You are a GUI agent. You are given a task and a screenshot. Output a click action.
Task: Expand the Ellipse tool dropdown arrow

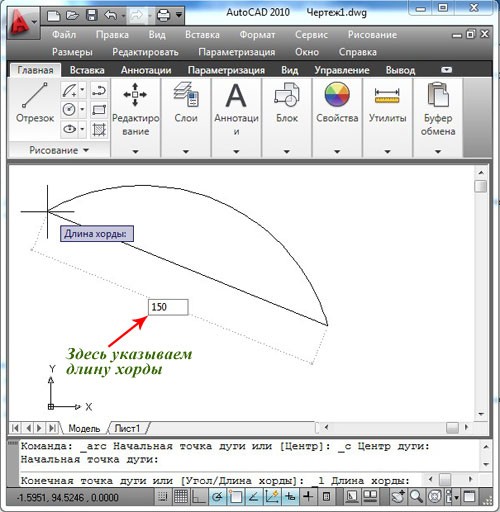82,129
